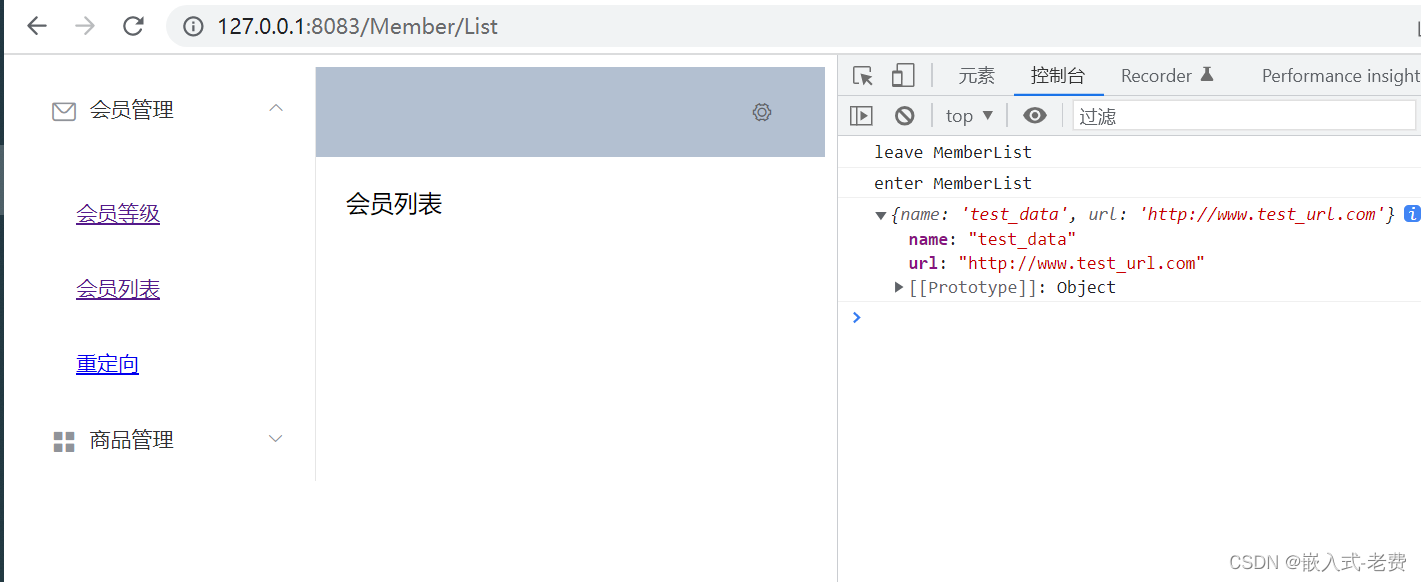Click the settings gear in the page header
The height and width of the screenshot is (582, 1421).
click(x=761, y=112)
